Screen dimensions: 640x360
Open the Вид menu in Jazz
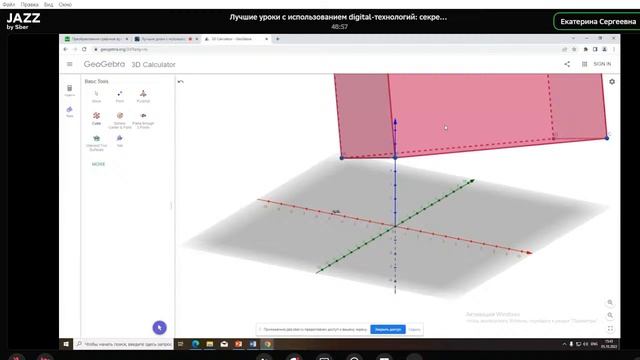pyautogui.click(x=49, y=4)
